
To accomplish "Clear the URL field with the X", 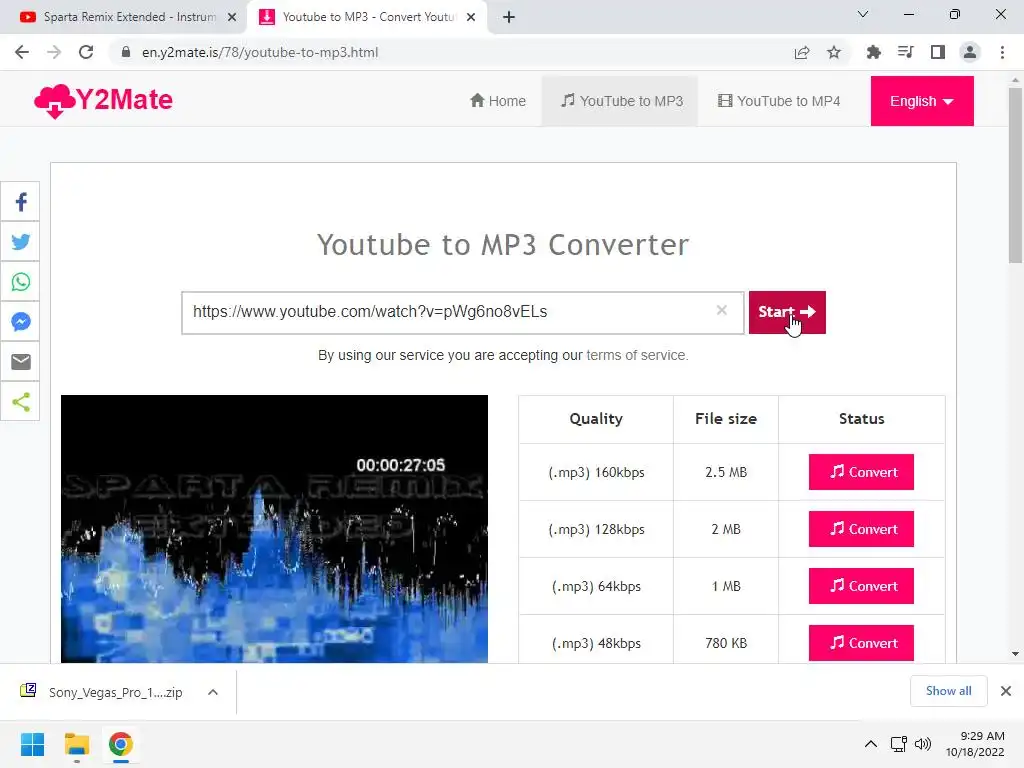I will pyautogui.click(x=722, y=310).
